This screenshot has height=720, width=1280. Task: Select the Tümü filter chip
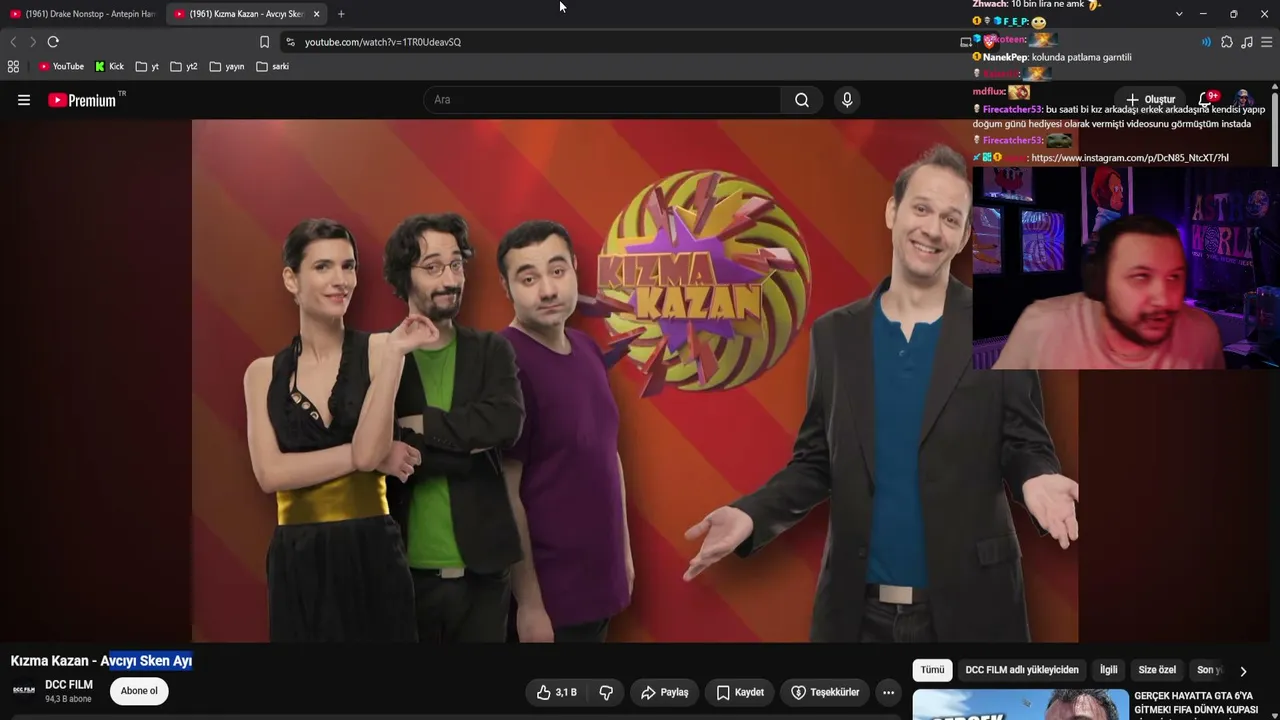click(x=932, y=670)
